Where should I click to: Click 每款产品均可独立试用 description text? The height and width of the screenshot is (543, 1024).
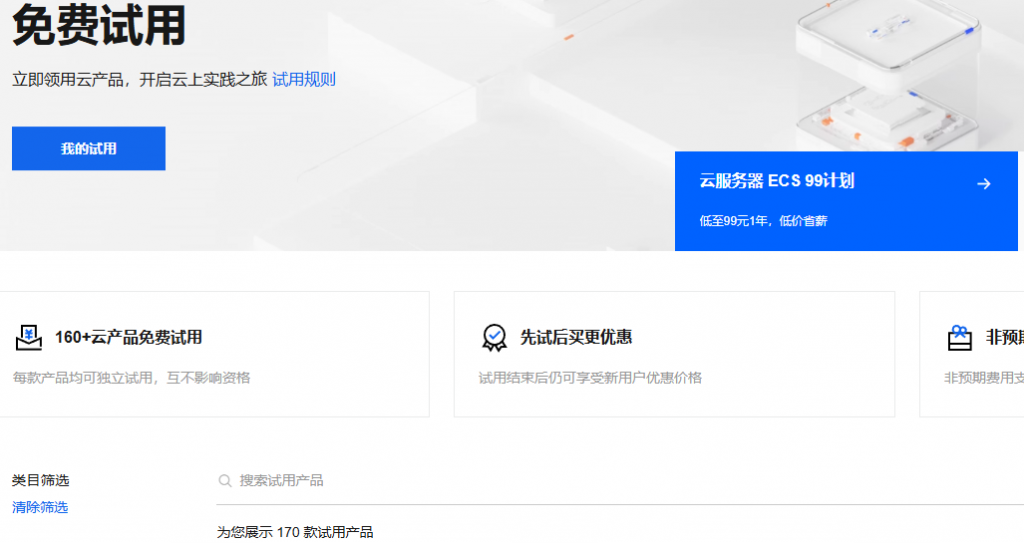131,378
